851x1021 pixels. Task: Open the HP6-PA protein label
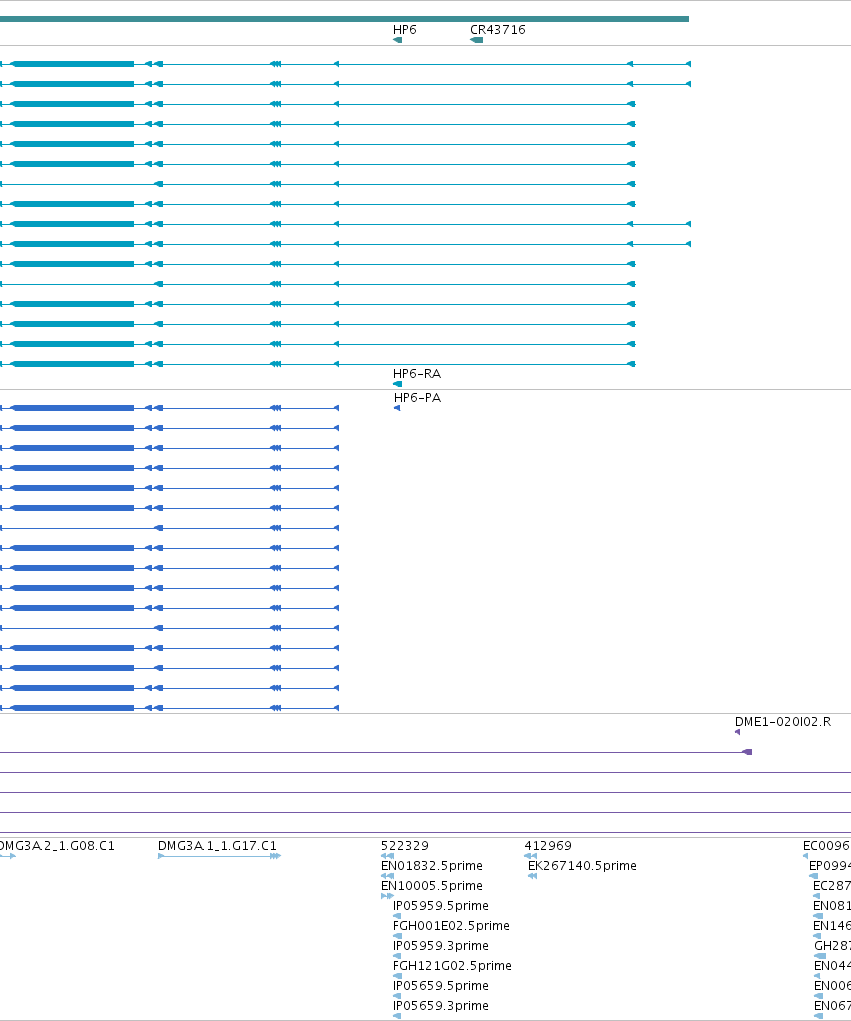pyautogui.click(x=417, y=398)
